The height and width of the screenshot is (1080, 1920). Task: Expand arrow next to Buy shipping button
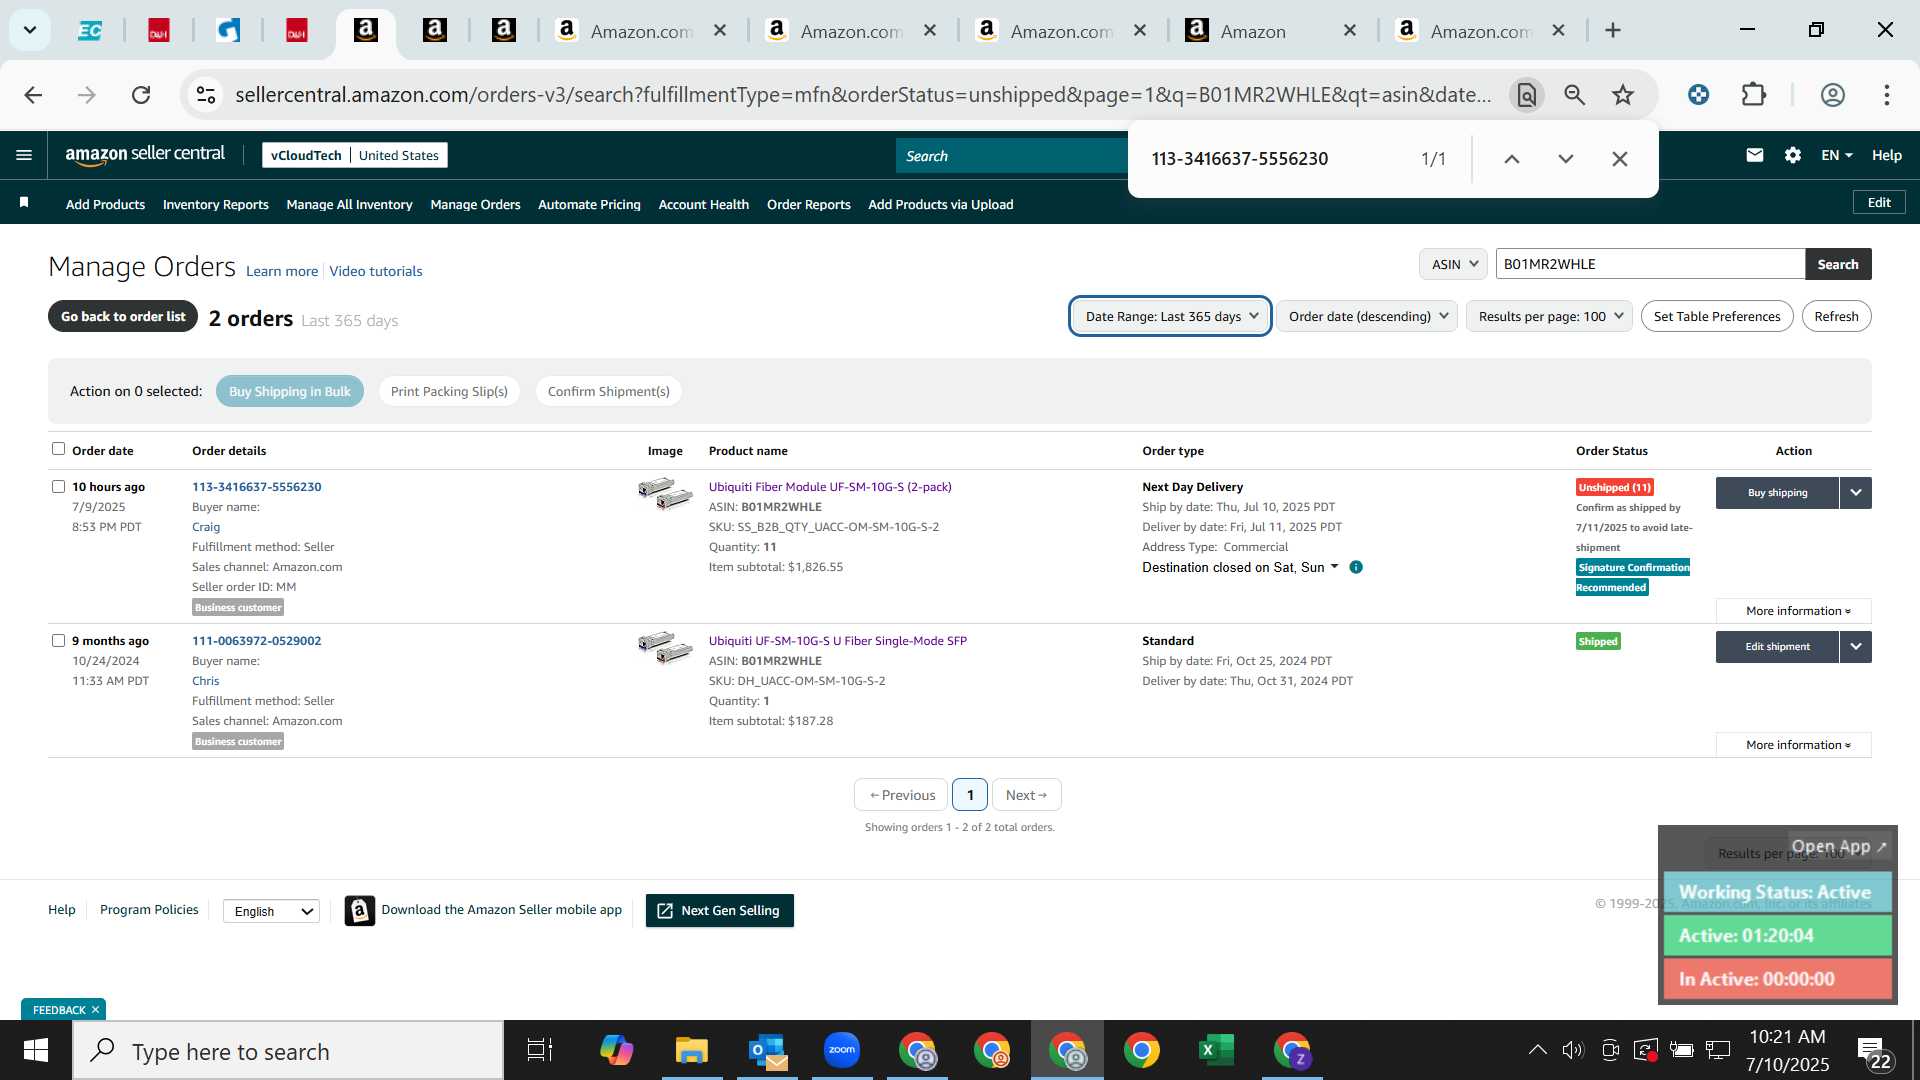[x=1856, y=492]
